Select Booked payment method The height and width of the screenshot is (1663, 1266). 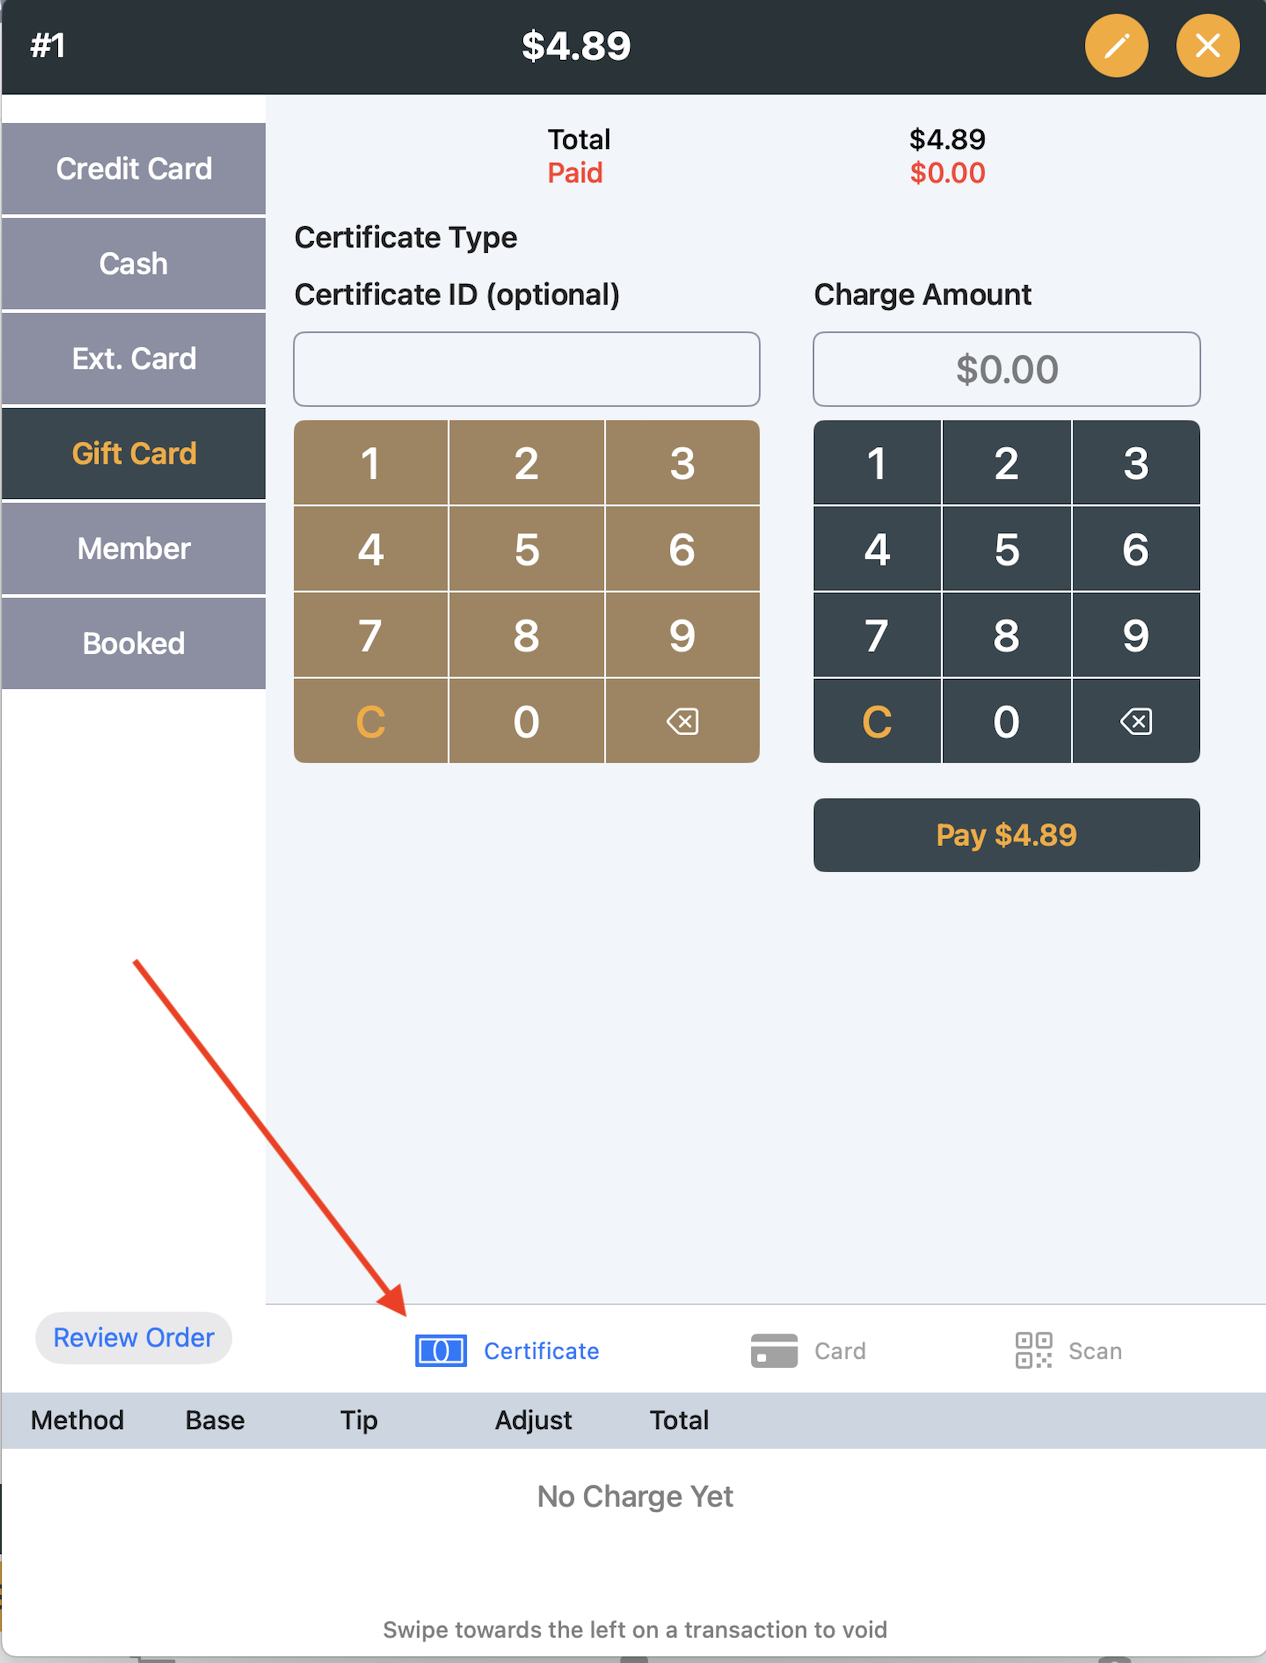coord(134,643)
